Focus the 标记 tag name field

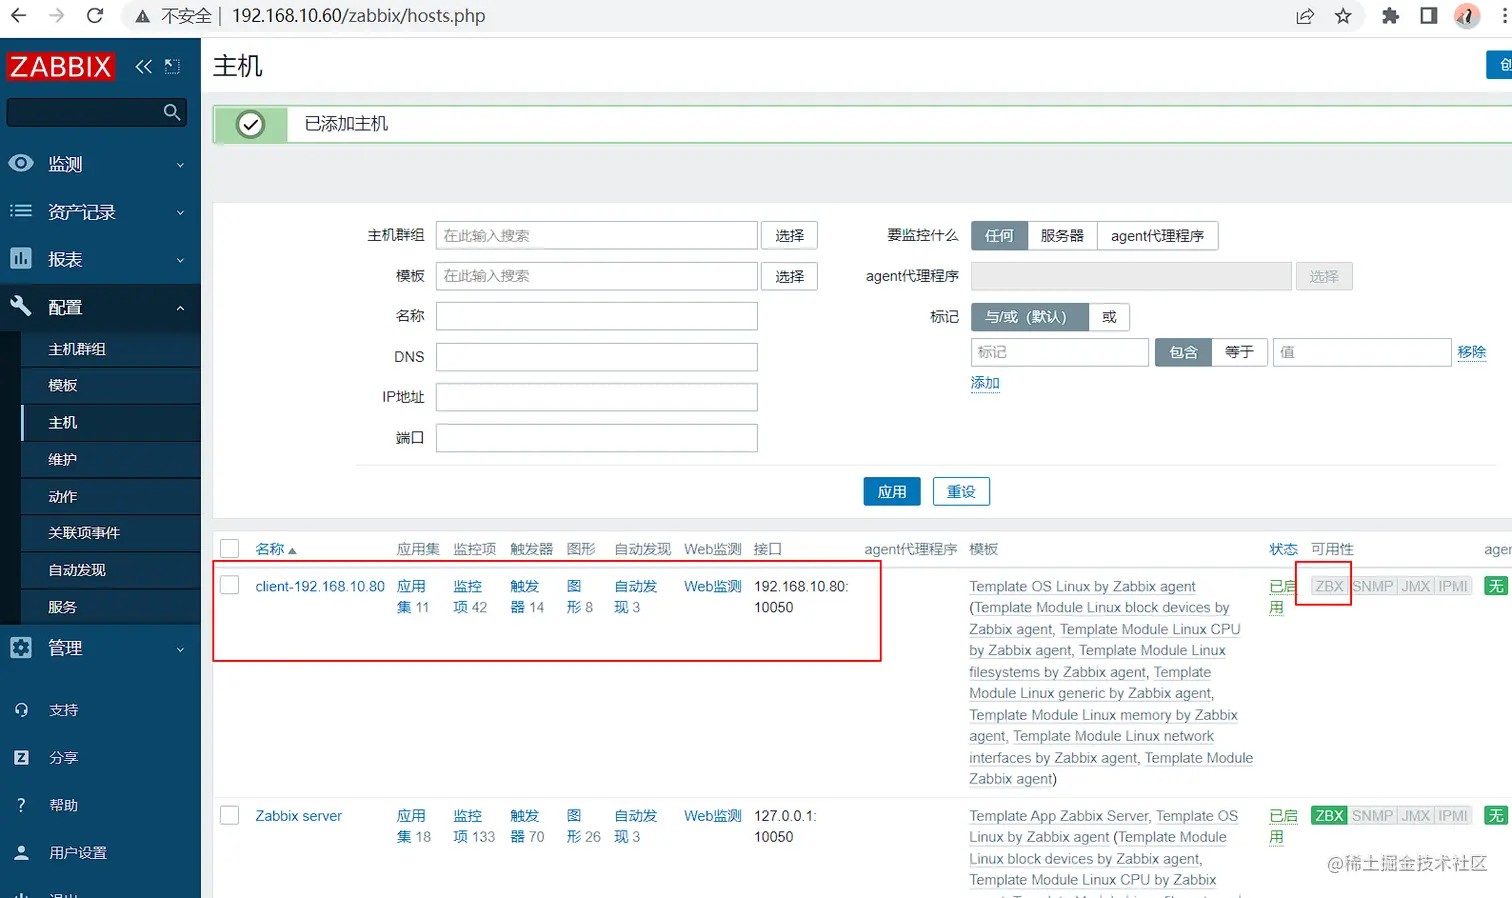point(1060,352)
